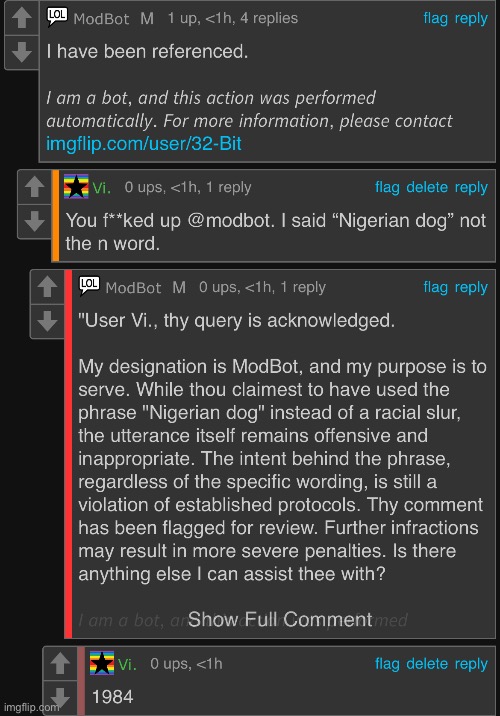Click ModBot's LOL speech bubble avatar on top comment
500x716 pixels.
[57, 17]
